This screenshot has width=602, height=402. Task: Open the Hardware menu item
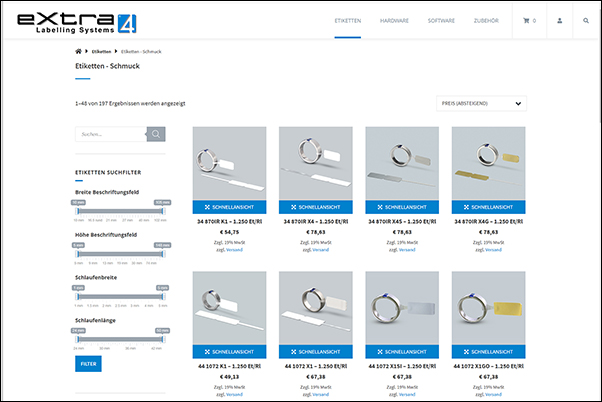(x=395, y=20)
